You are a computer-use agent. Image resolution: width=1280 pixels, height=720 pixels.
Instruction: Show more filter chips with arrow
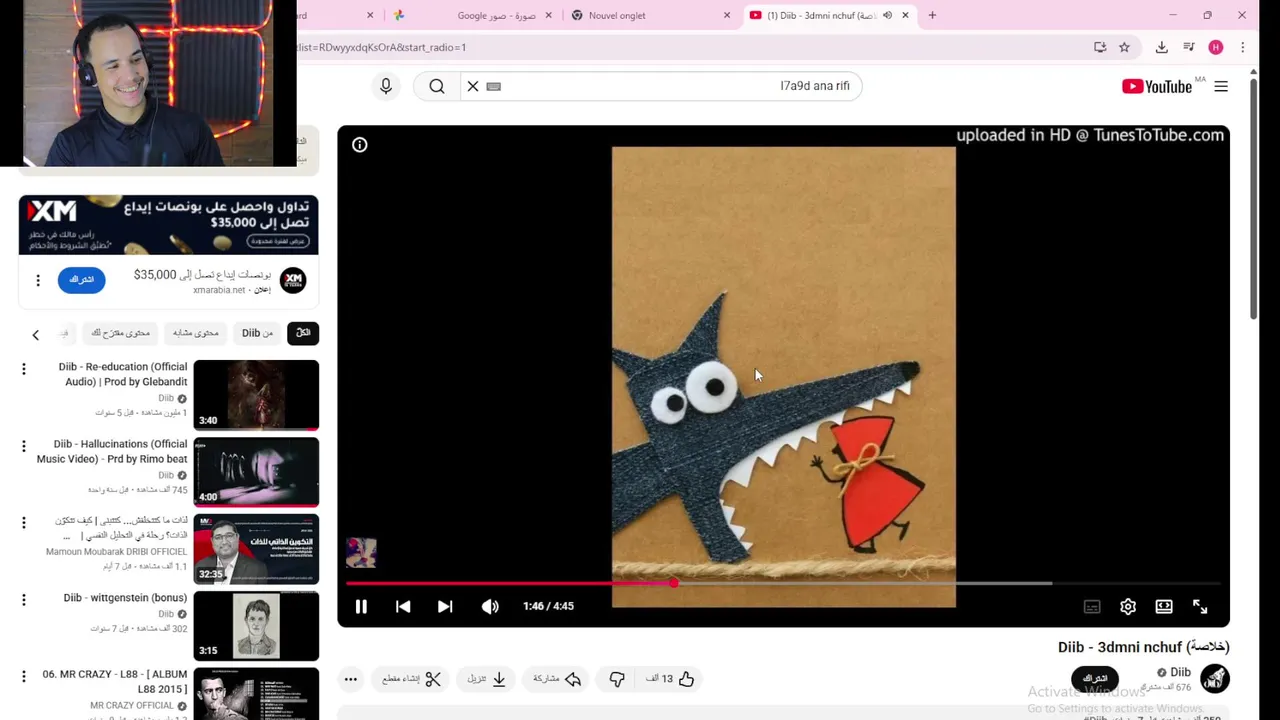click(35, 335)
